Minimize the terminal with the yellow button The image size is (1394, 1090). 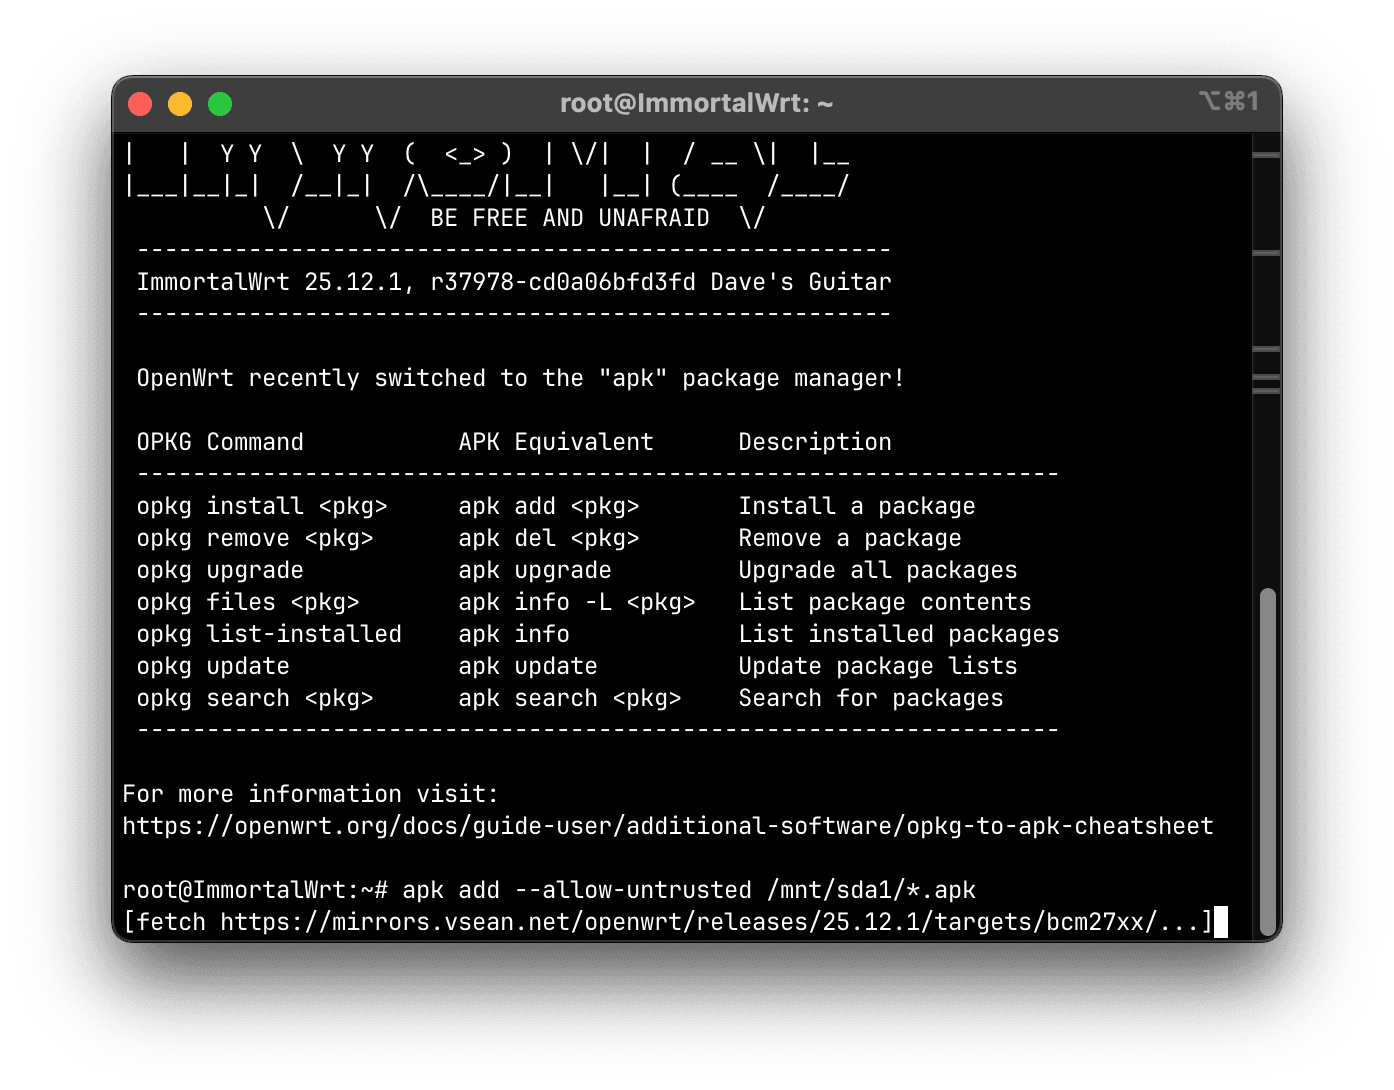click(180, 104)
